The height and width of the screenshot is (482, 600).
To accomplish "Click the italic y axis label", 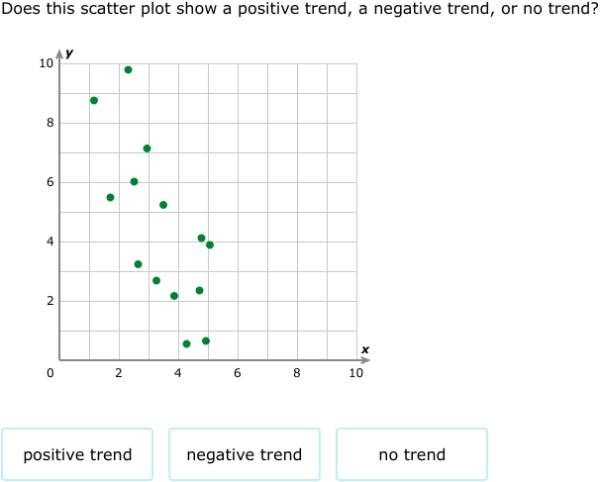I will pos(69,53).
